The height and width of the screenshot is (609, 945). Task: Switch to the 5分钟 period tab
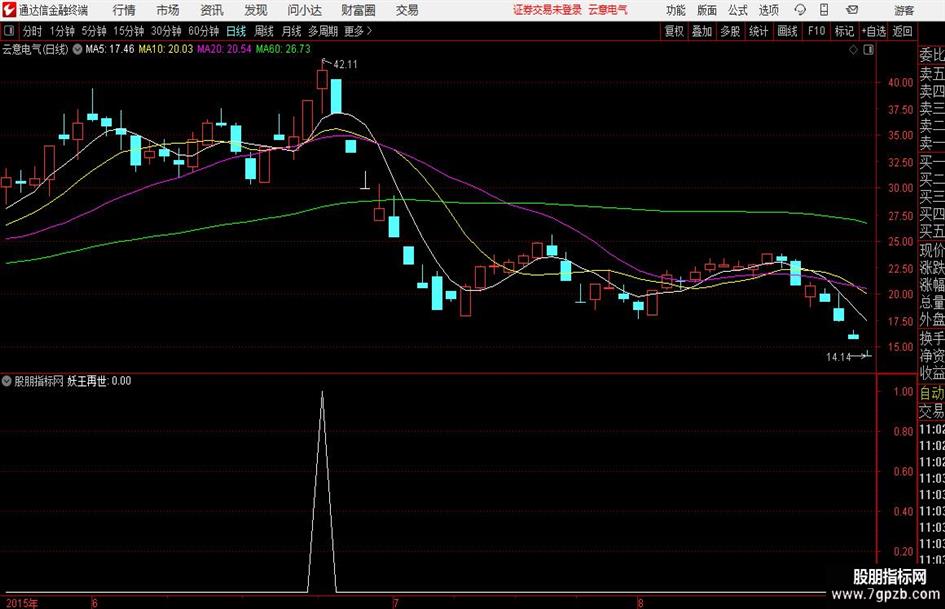click(94, 31)
